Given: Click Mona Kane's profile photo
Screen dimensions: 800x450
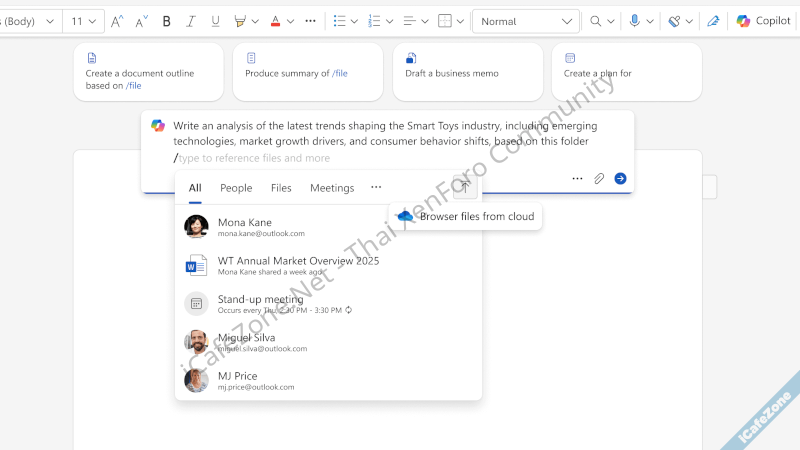Looking at the screenshot, I should 196,227.
